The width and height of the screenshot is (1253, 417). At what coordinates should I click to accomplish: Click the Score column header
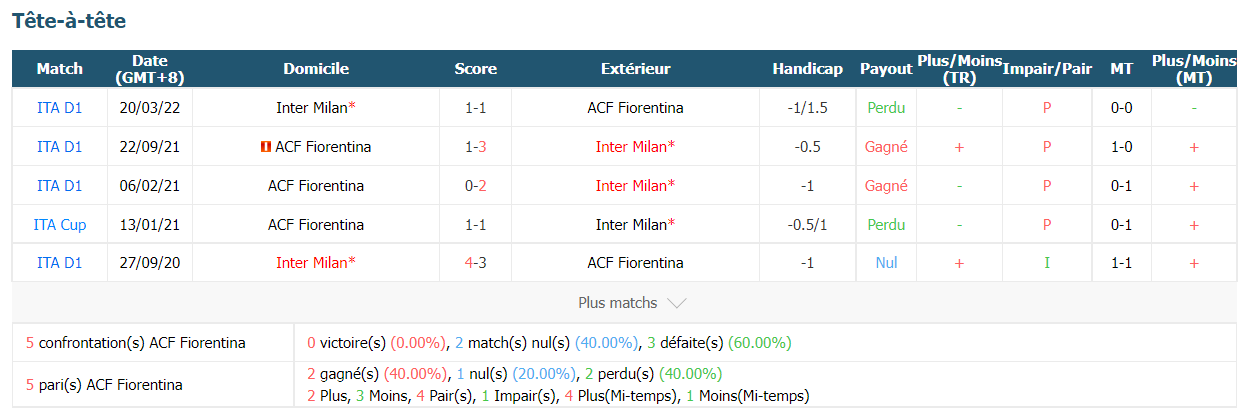point(476,69)
